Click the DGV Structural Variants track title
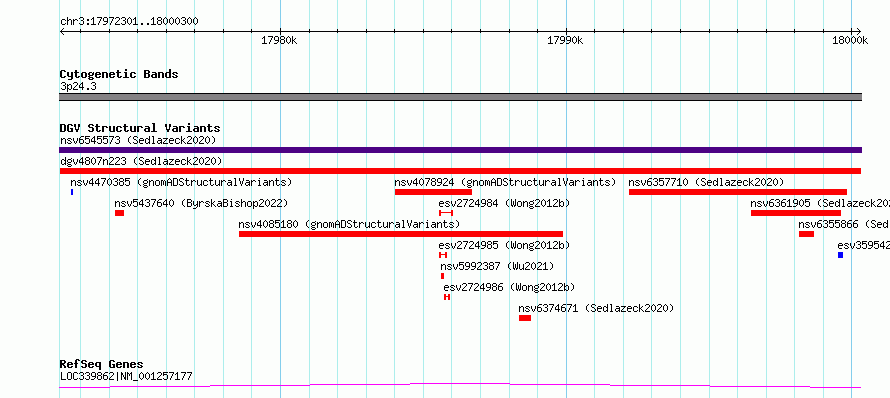Image resolution: width=890 pixels, height=398 pixels. tap(140, 128)
